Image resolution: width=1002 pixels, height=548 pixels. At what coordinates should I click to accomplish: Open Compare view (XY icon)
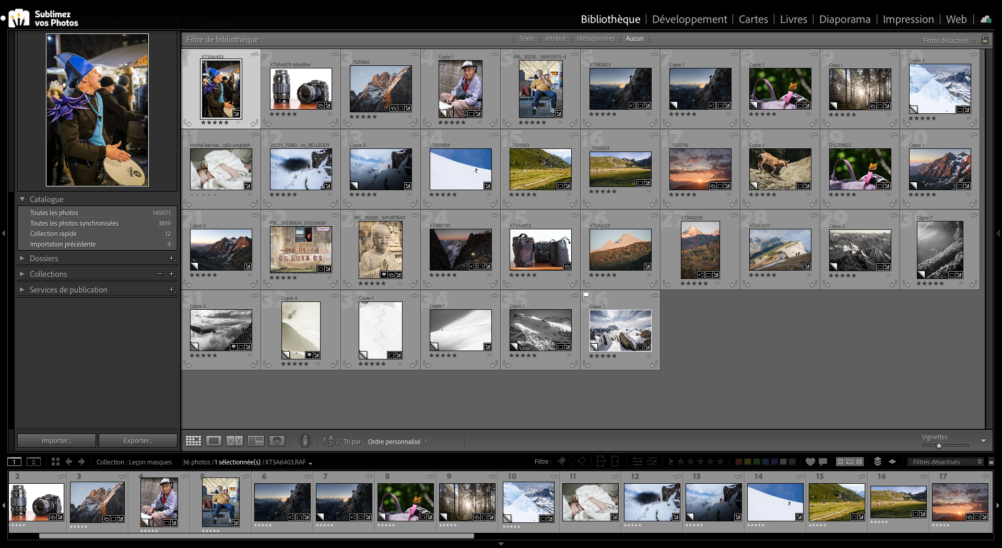click(x=235, y=441)
